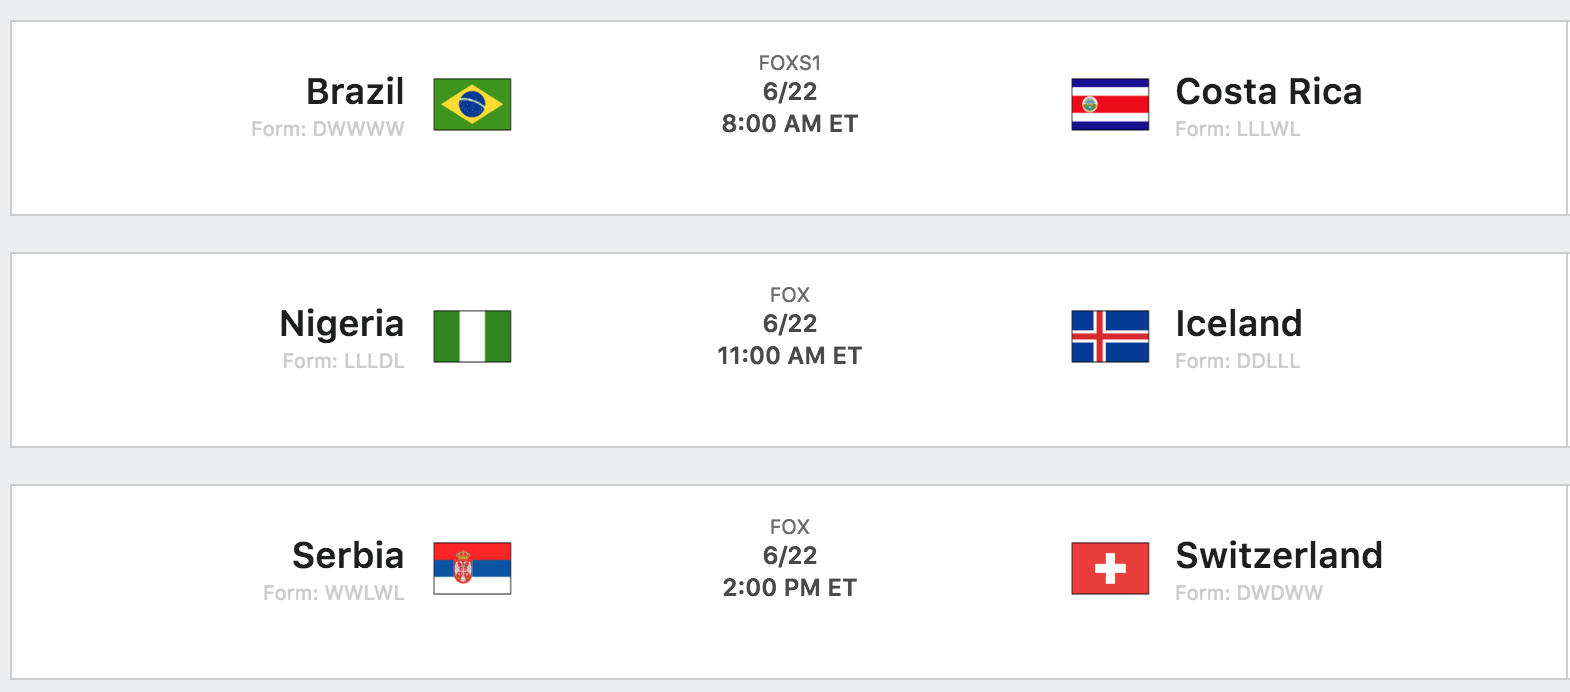Image resolution: width=1570 pixels, height=692 pixels.
Task: Click the FOXS1 broadcast channel label
Action: click(790, 63)
